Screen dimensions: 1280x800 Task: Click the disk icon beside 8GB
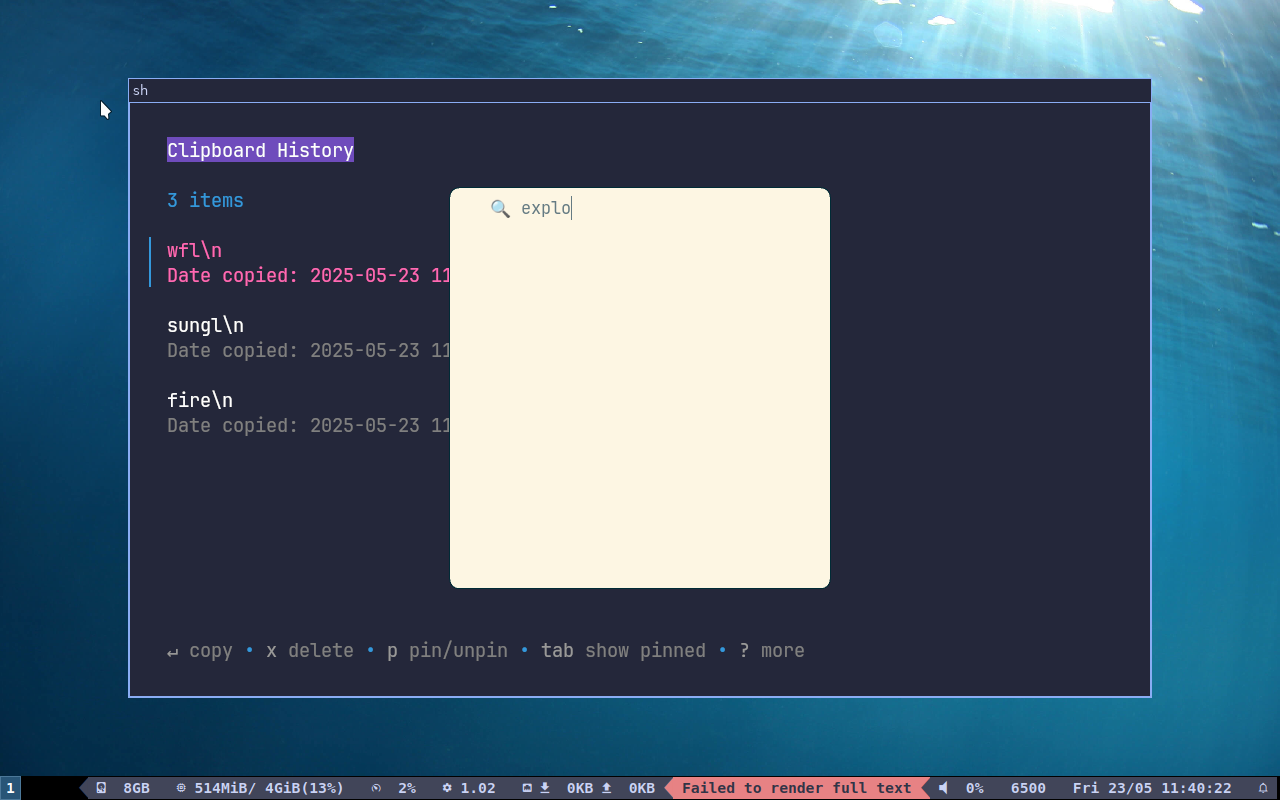tap(101, 788)
